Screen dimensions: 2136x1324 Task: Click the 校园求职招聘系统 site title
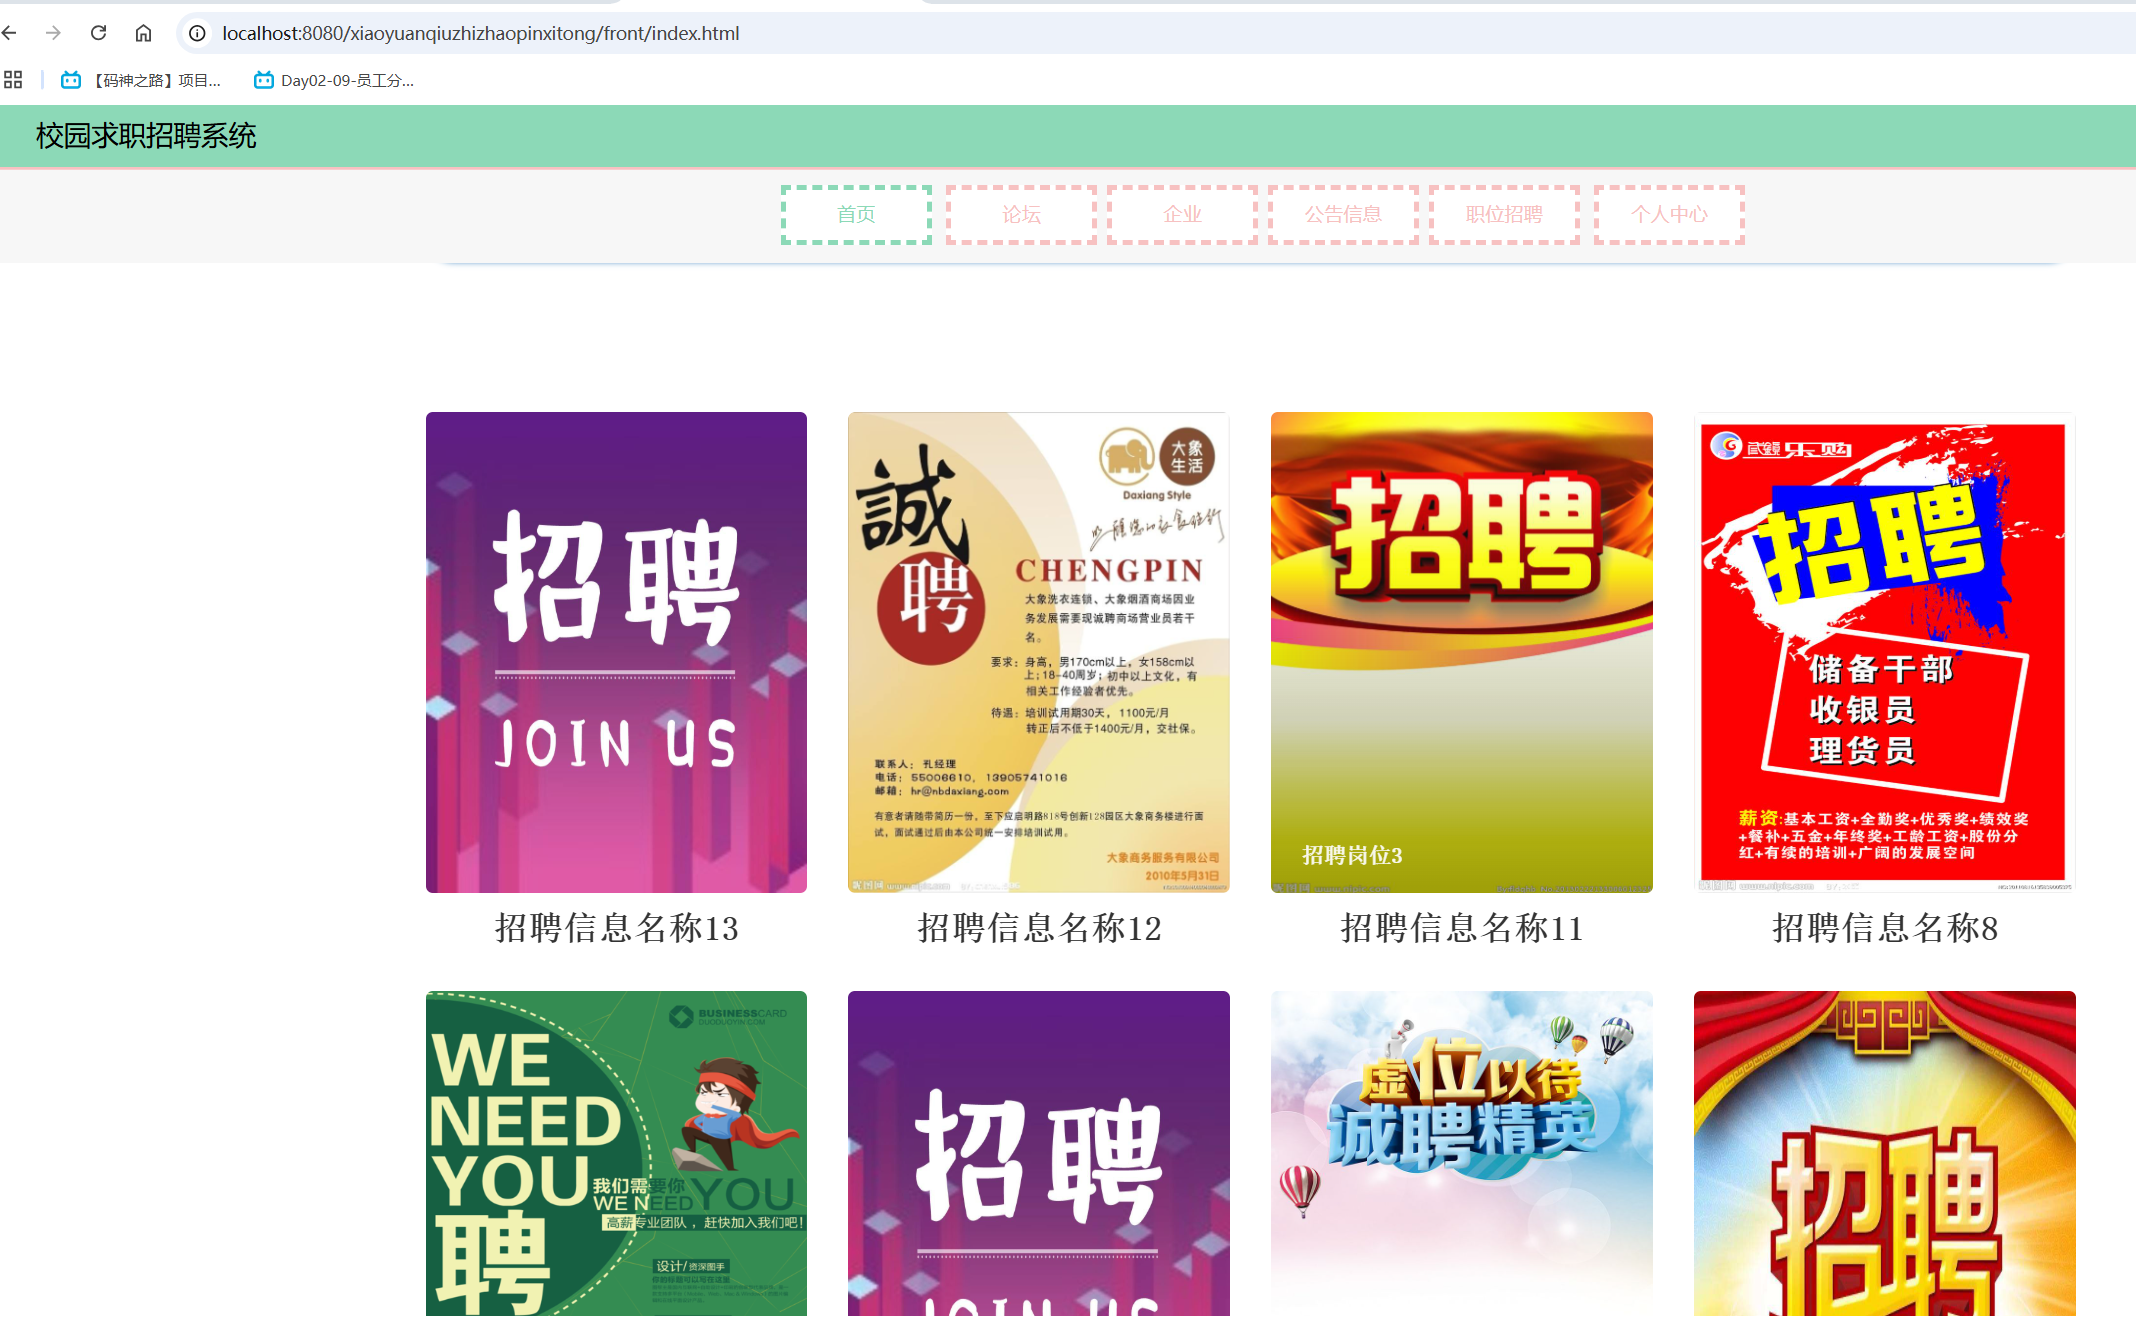pyautogui.click(x=146, y=136)
